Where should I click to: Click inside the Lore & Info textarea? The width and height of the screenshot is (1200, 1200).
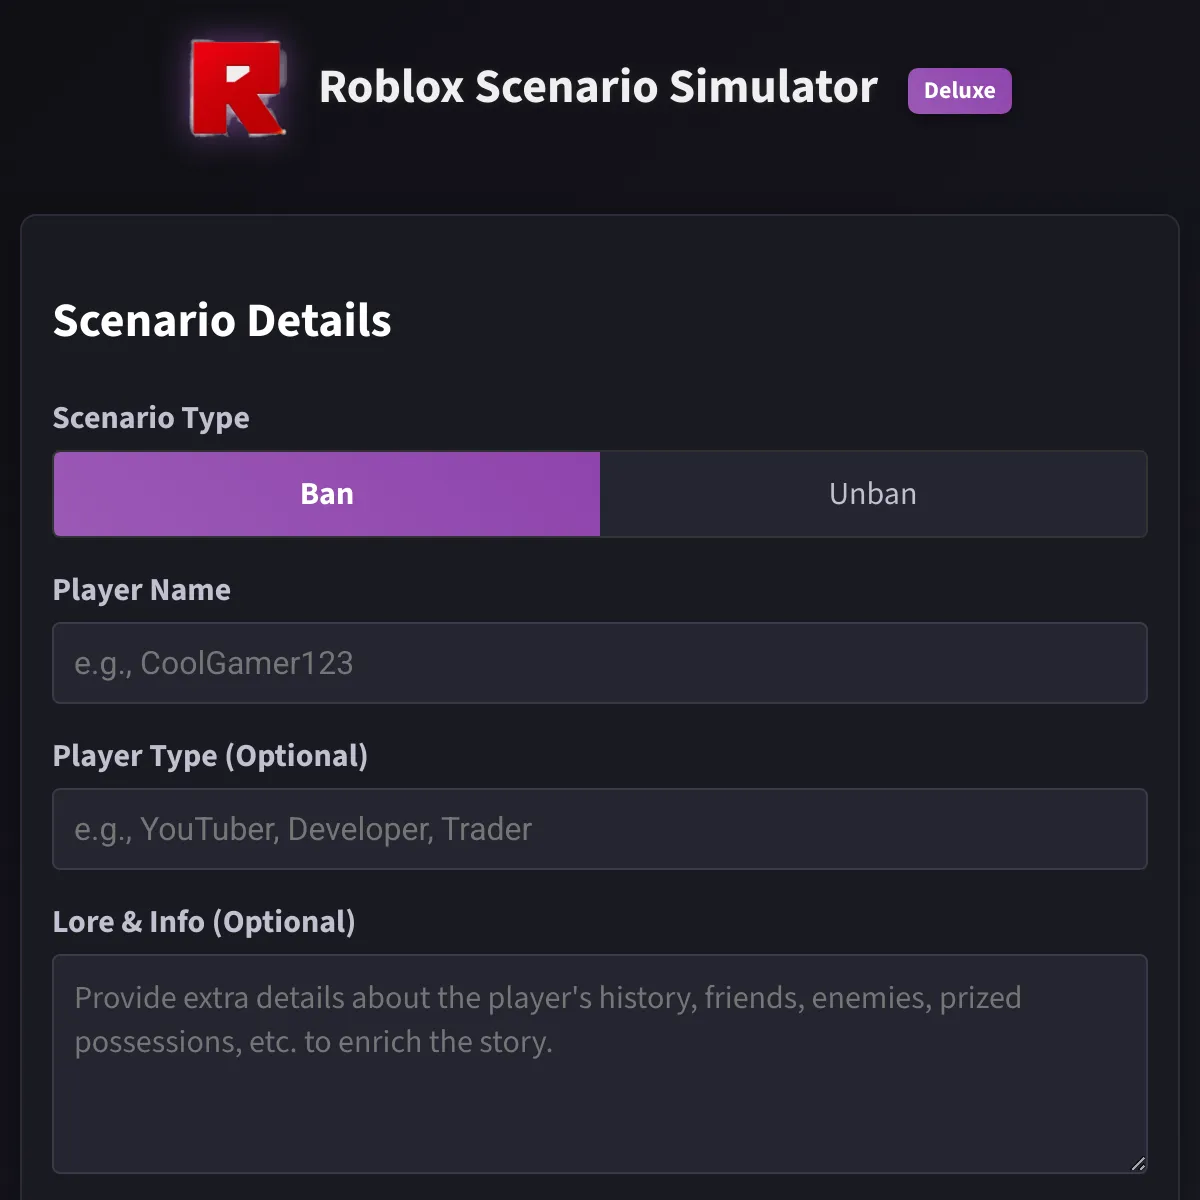[x=600, y=1064]
